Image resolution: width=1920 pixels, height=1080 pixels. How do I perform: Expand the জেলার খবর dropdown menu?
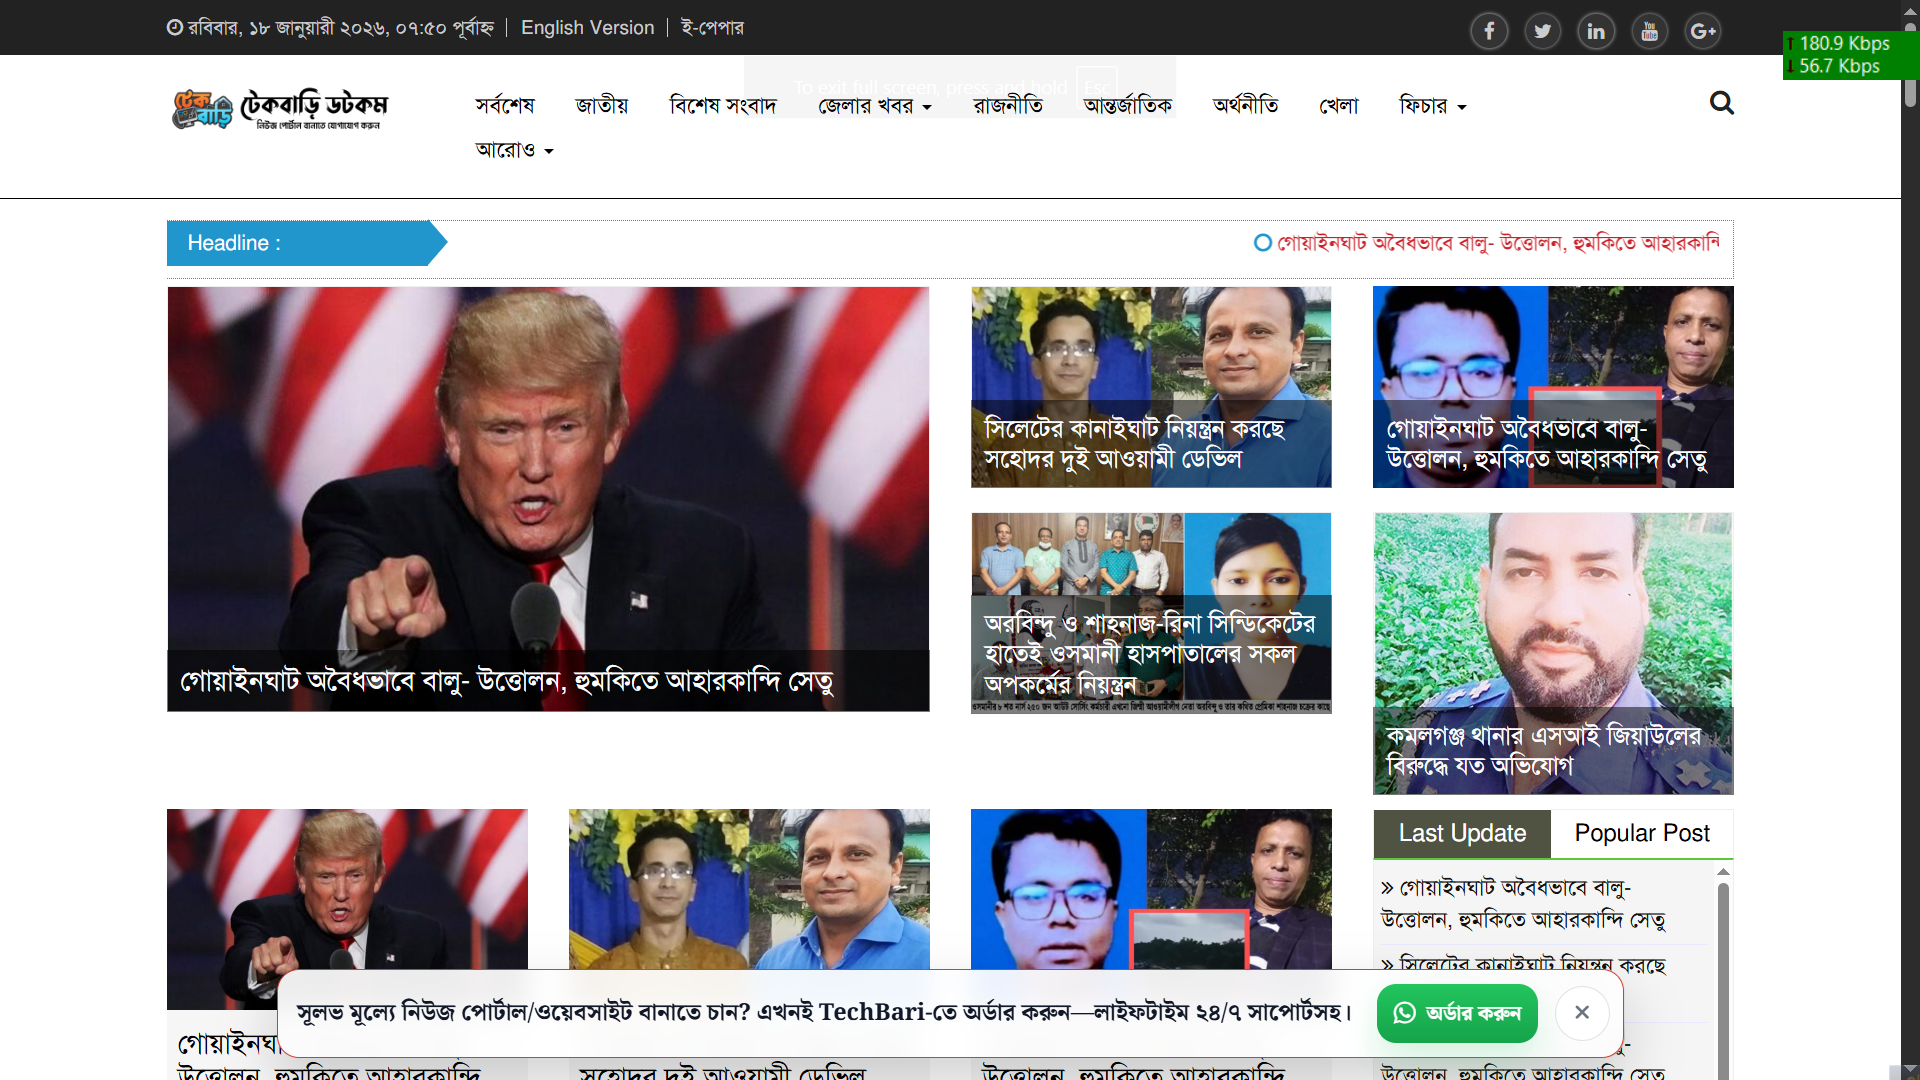874,106
